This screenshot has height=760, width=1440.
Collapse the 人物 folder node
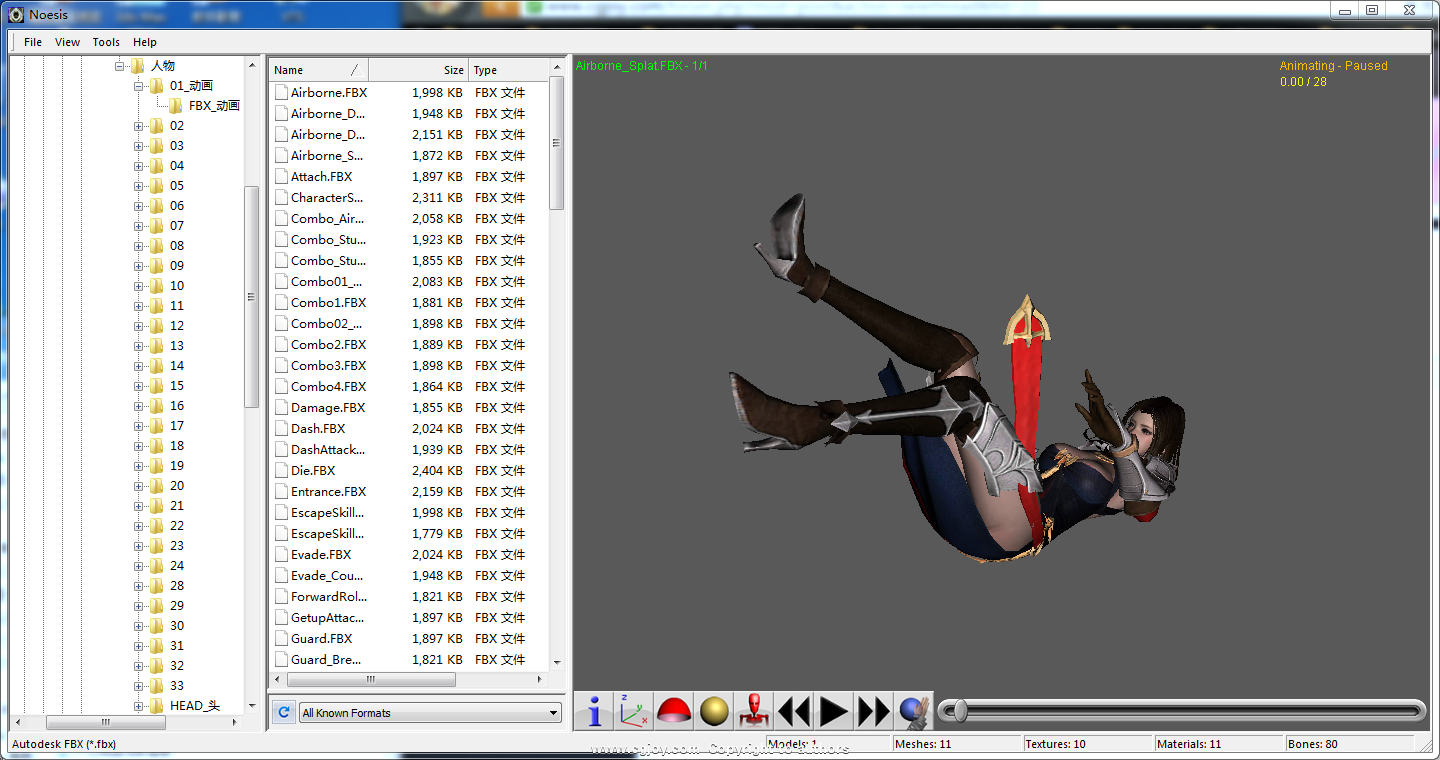coord(120,66)
